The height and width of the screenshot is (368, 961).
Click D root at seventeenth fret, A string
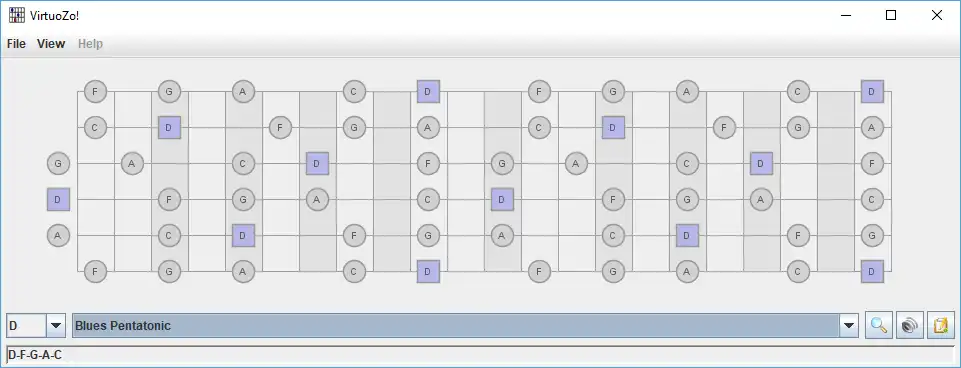pos(687,235)
